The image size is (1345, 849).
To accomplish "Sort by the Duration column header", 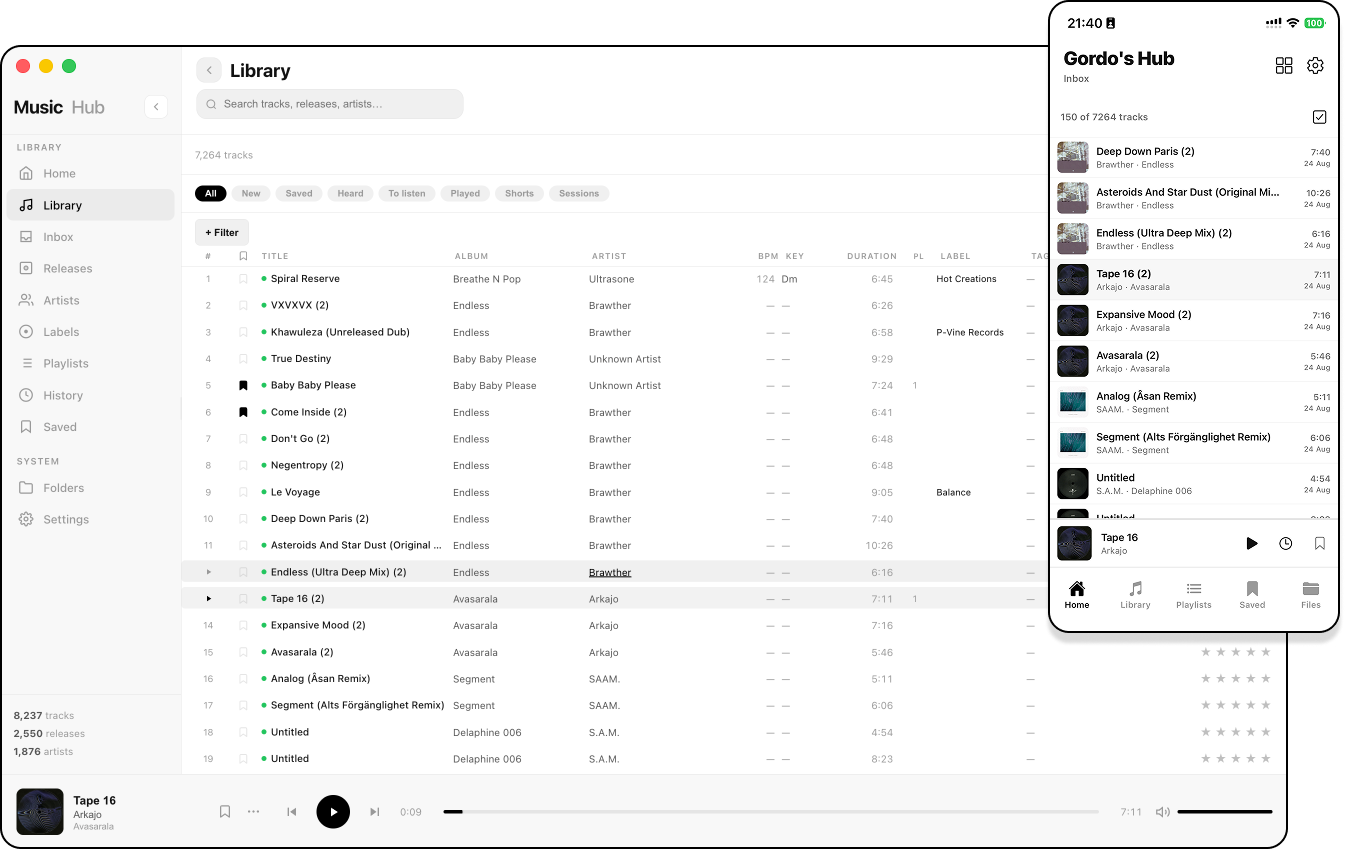I will (x=872, y=256).
